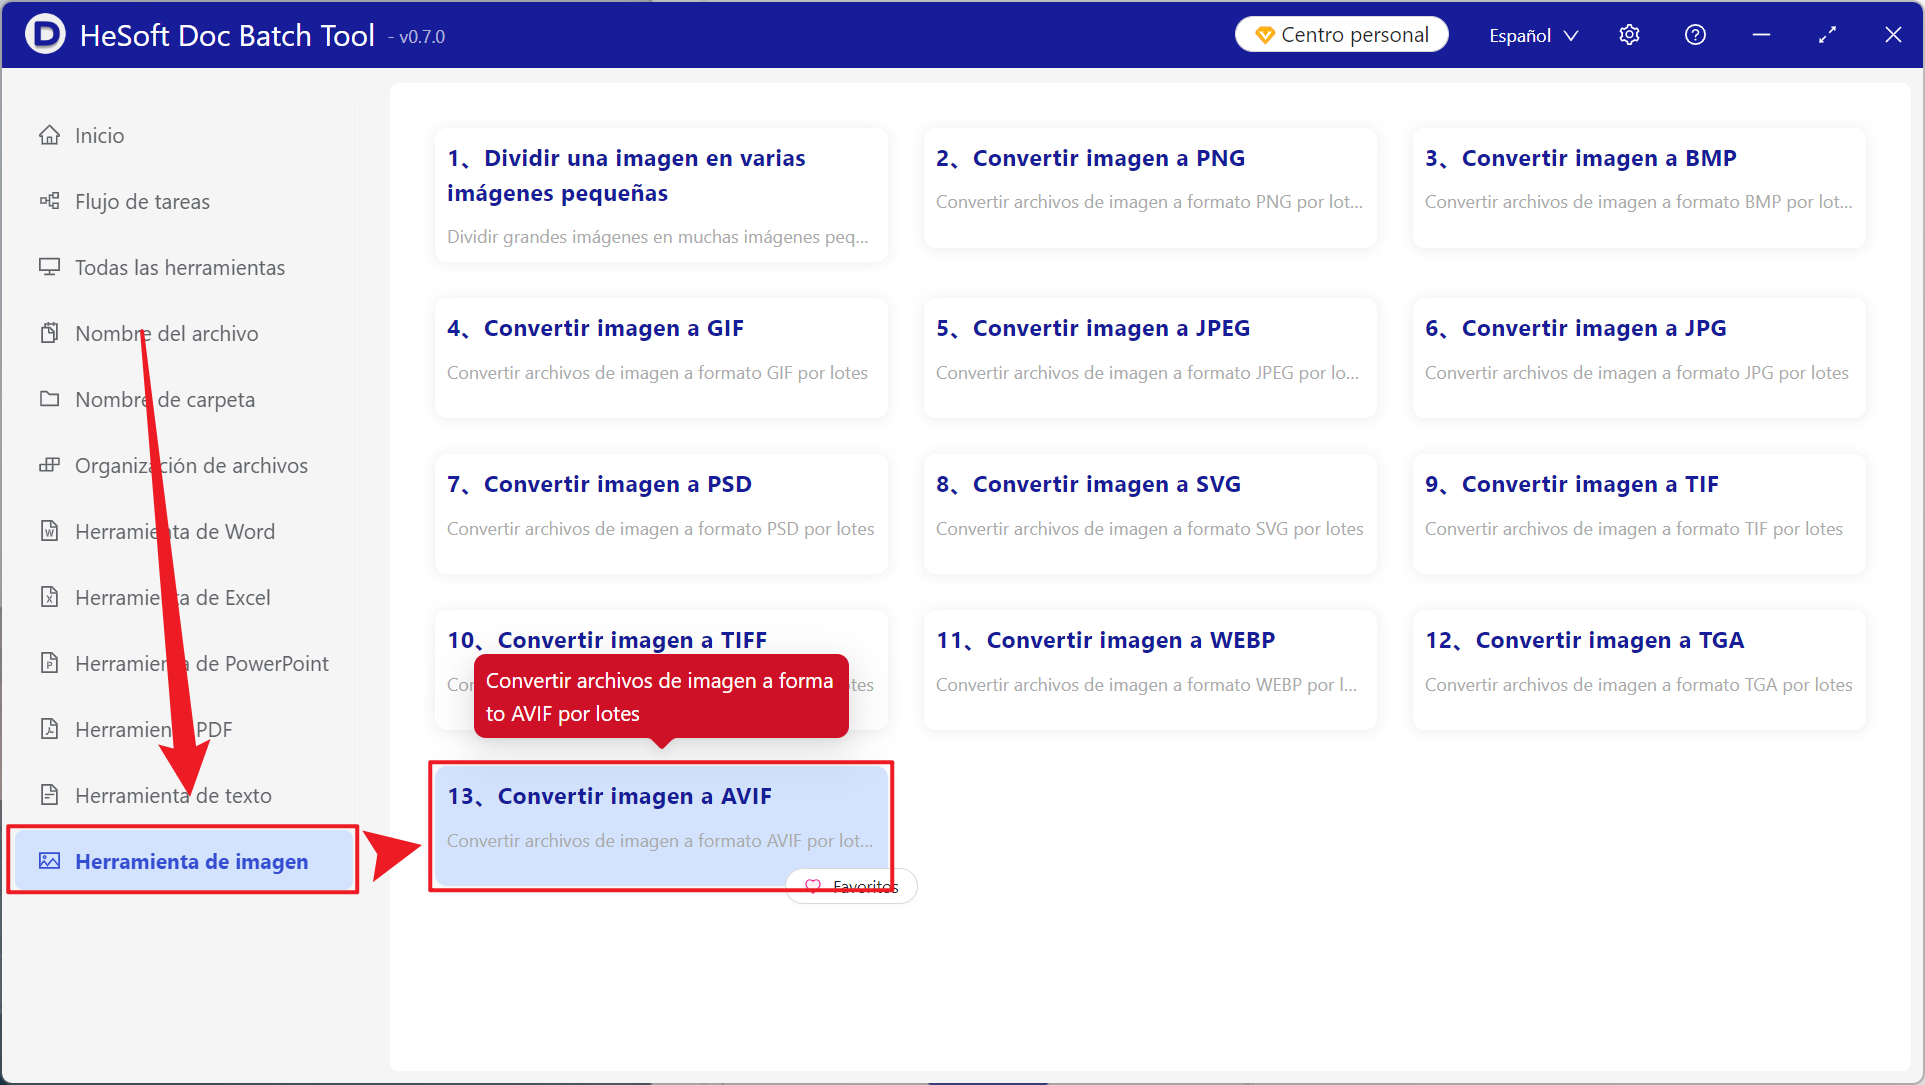The width and height of the screenshot is (1925, 1085).
Task: Open Convertir imagen a TIF tool
Action: tap(1639, 513)
